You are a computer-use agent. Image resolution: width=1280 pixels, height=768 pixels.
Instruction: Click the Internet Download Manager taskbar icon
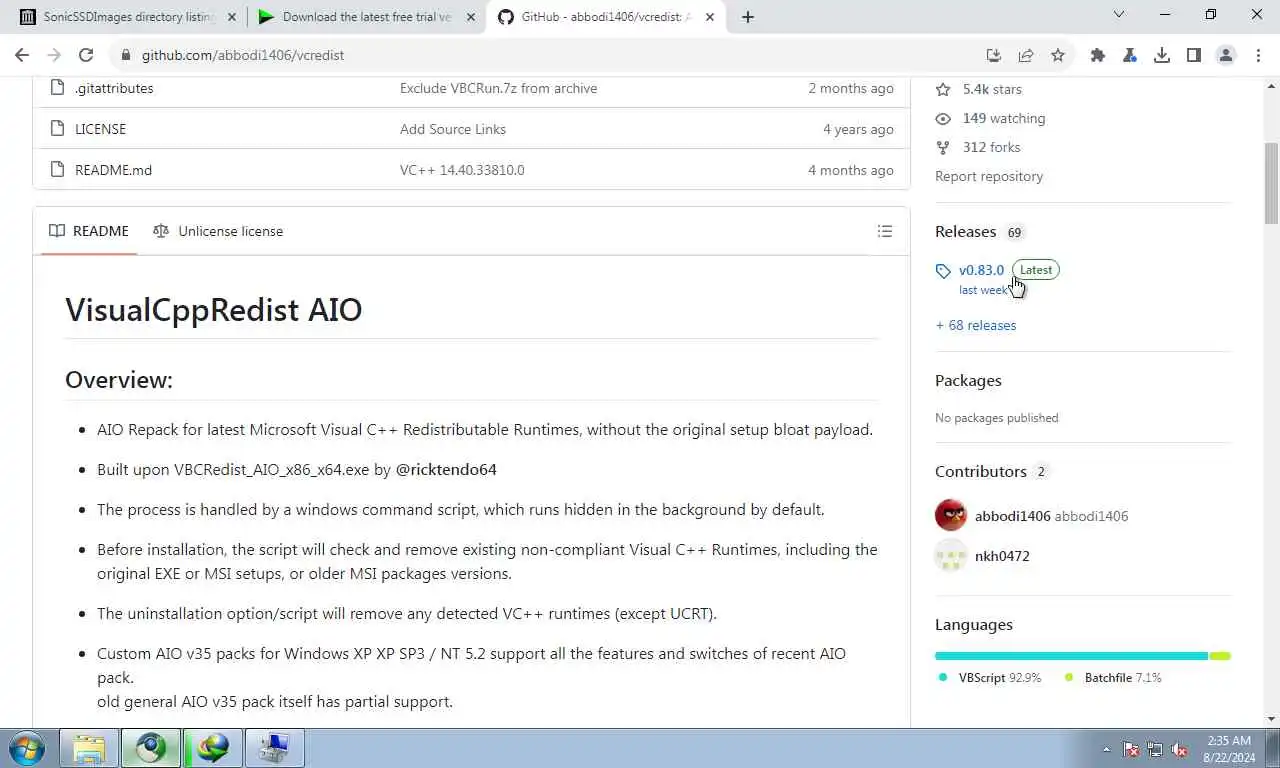[x=213, y=748]
